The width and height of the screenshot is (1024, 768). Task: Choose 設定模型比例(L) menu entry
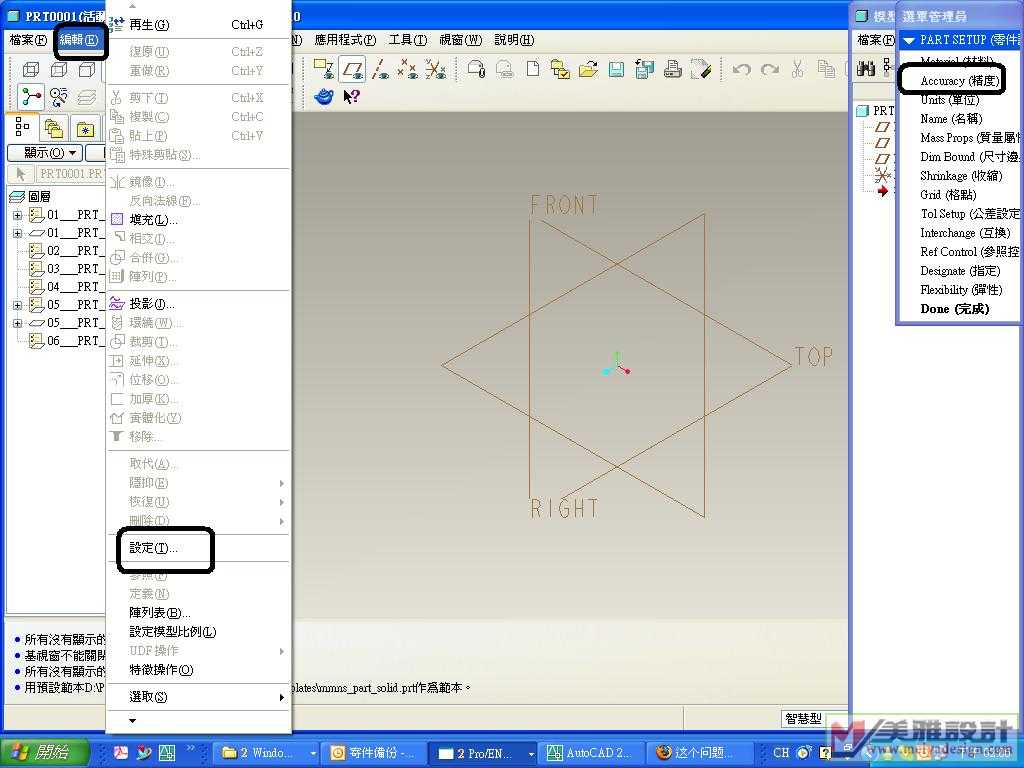[199, 632]
